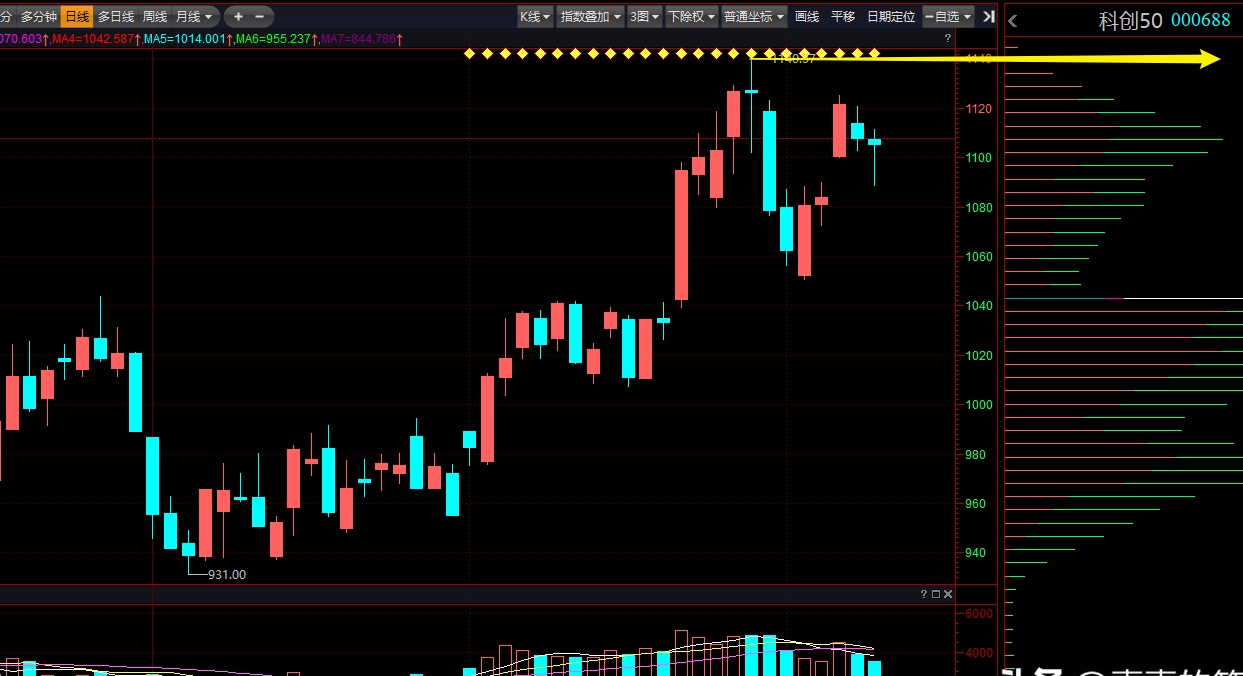This screenshot has height=676, width=1243.
Task: Zoom out chart with minus button
Action: pos(260,16)
